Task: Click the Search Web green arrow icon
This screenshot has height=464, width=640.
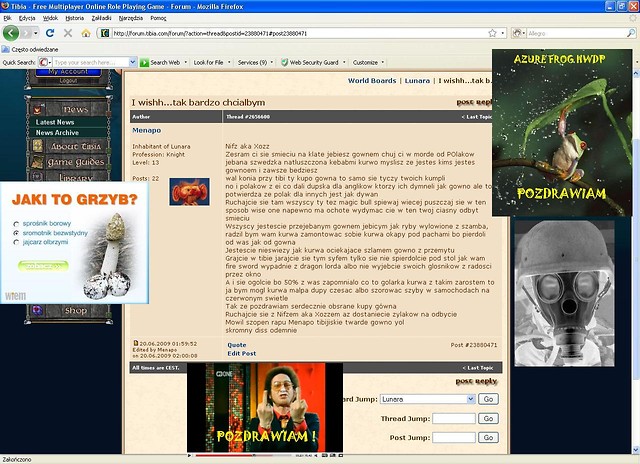Action: point(144,62)
